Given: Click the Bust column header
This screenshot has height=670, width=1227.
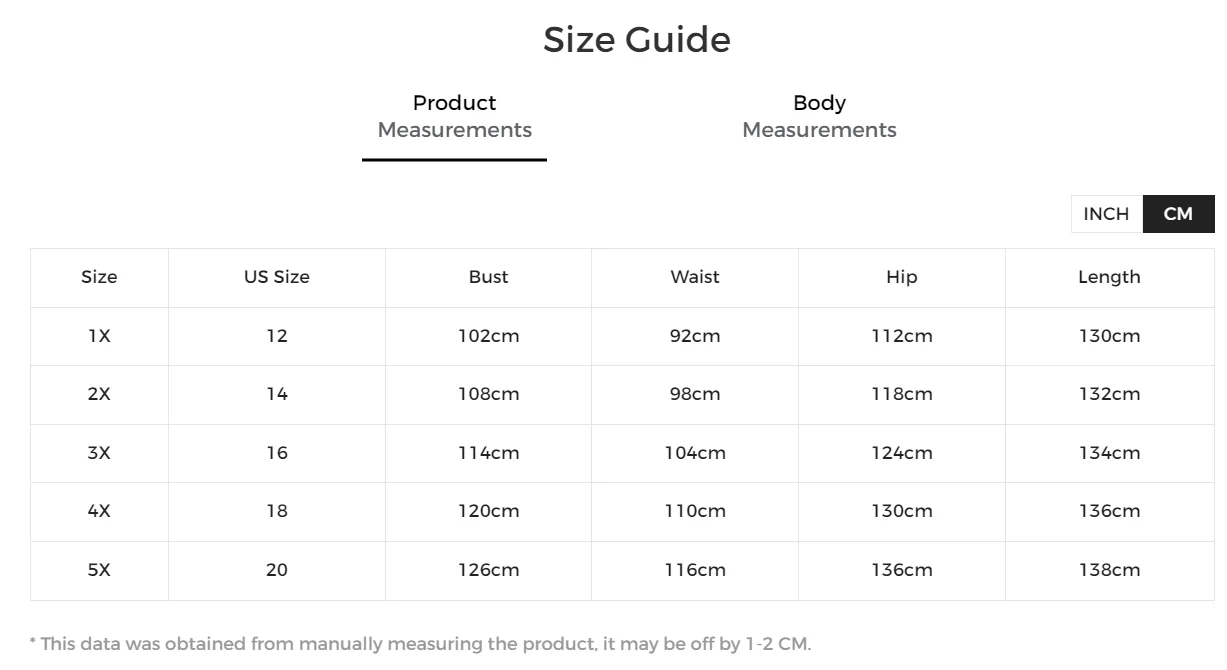Looking at the screenshot, I should [x=488, y=278].
